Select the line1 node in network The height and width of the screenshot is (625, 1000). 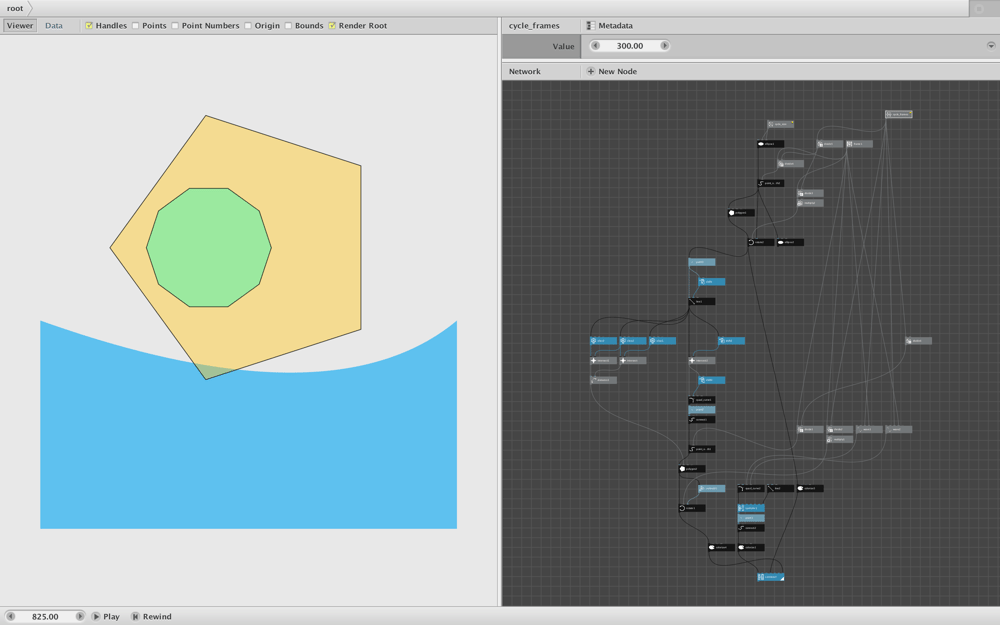702,302
